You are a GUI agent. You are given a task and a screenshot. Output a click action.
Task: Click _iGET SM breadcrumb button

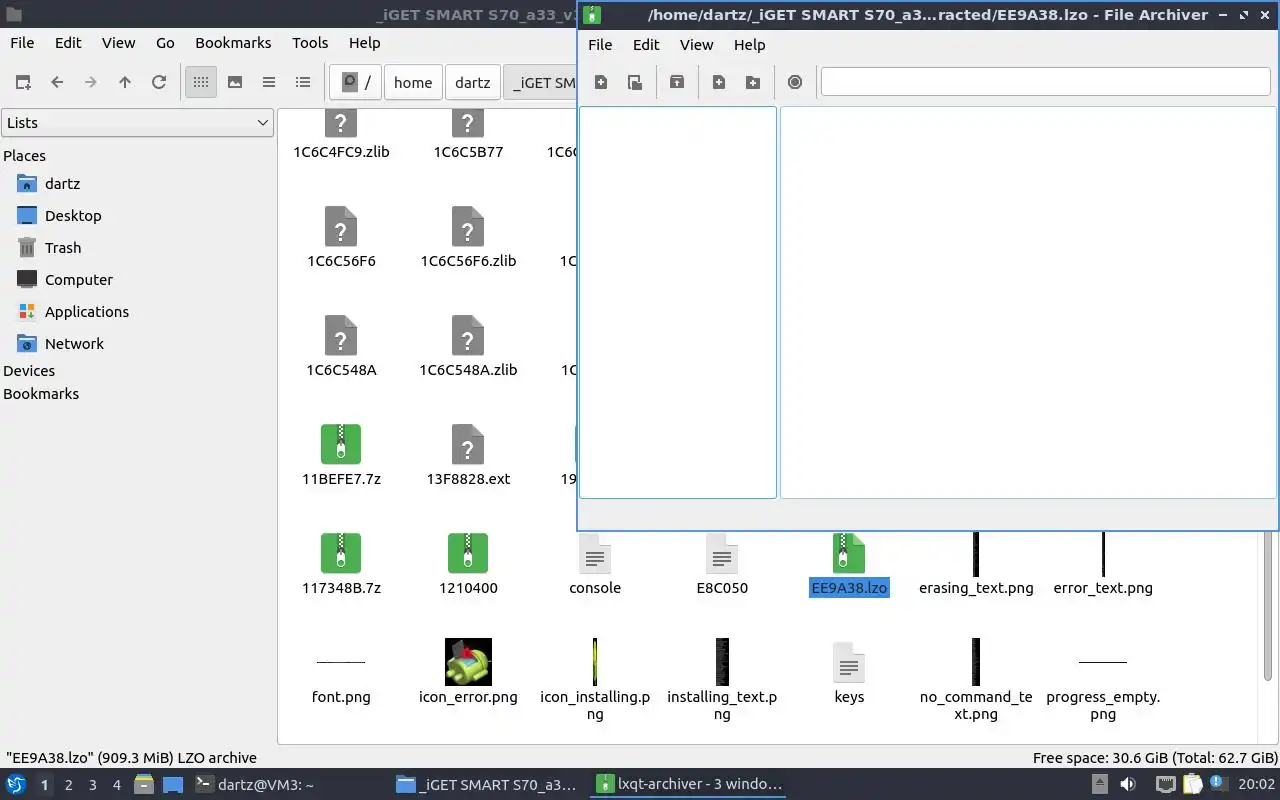click(540, 82)
